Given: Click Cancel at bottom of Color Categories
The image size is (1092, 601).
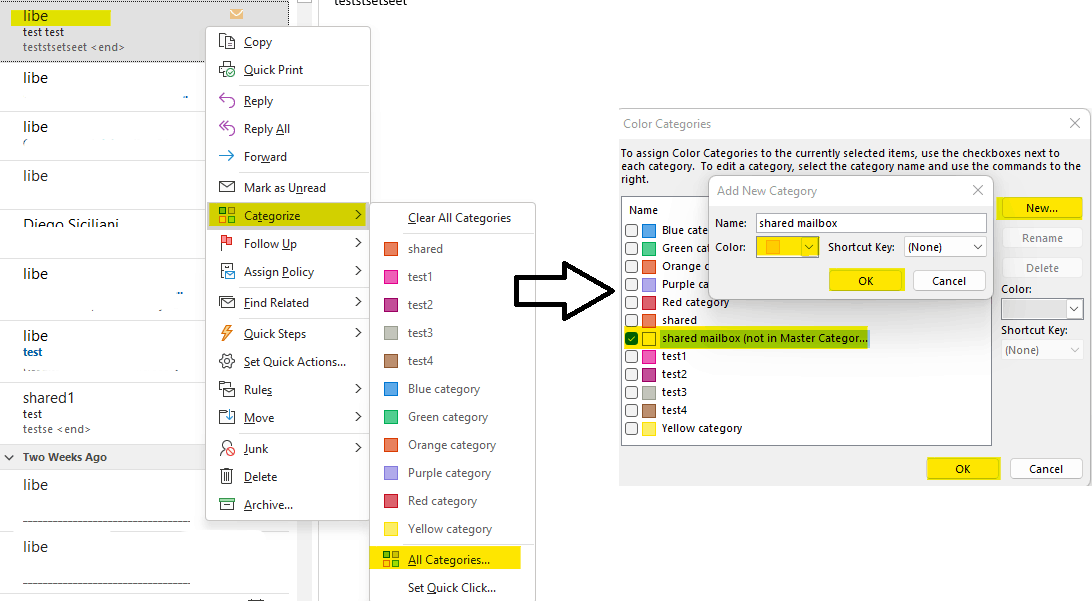Looking at the screenshot, I should [x=1046, y=469].
